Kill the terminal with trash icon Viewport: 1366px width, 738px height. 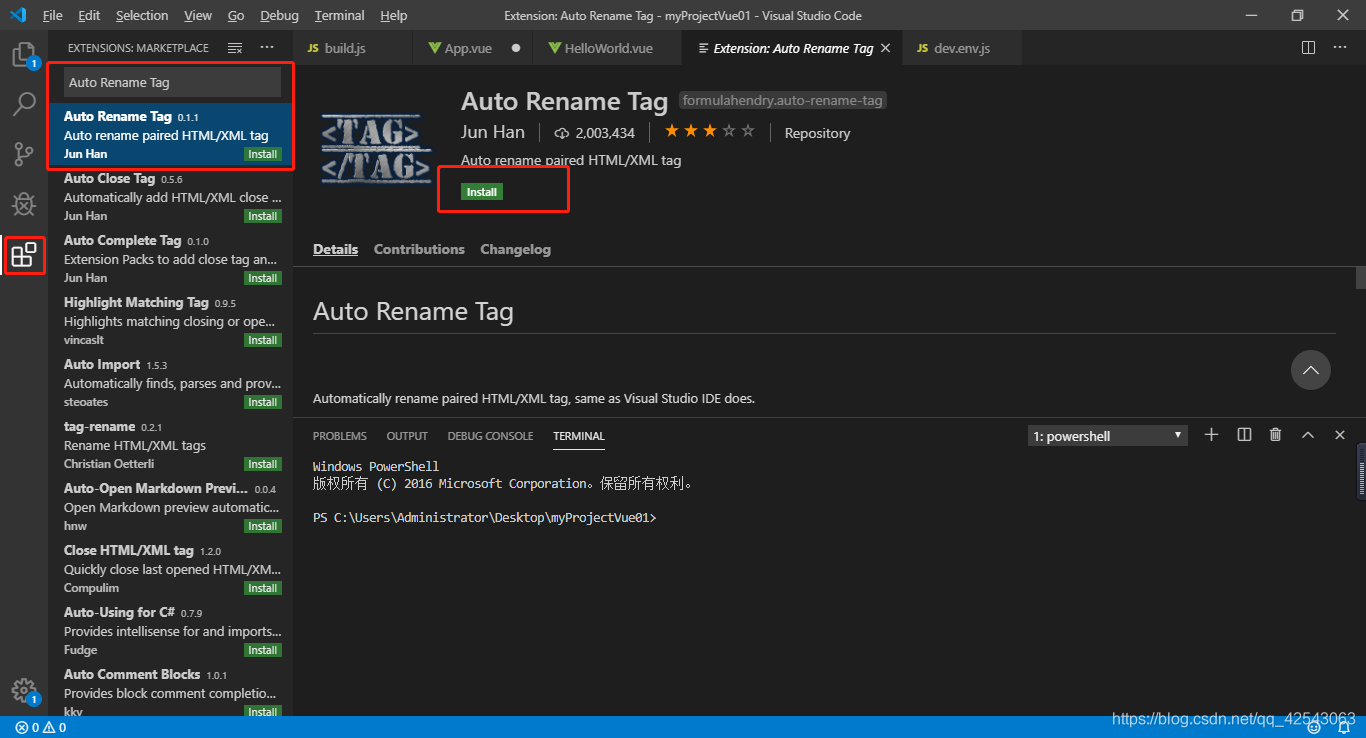pyautogui.click(x=1275, y=435)
